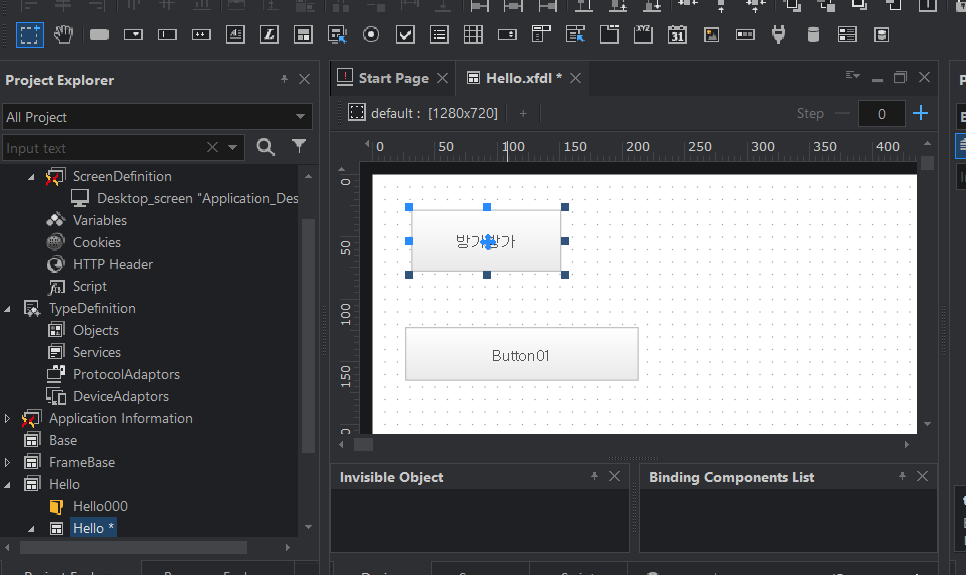Click the design canvas horizontal scrollbar thumb
The height and width of the screenshot is (575, 966).
363,444
